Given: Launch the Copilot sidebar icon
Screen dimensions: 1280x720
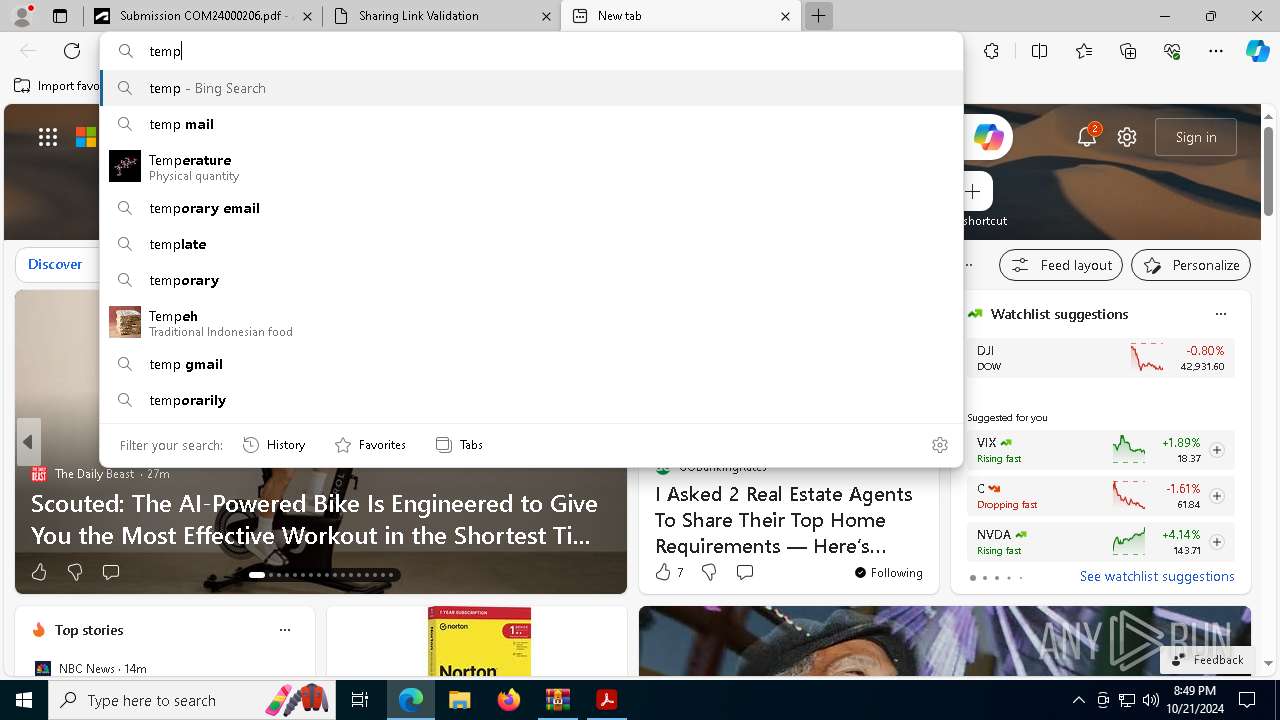Looking at the screenshot, I should point(1257,51).
